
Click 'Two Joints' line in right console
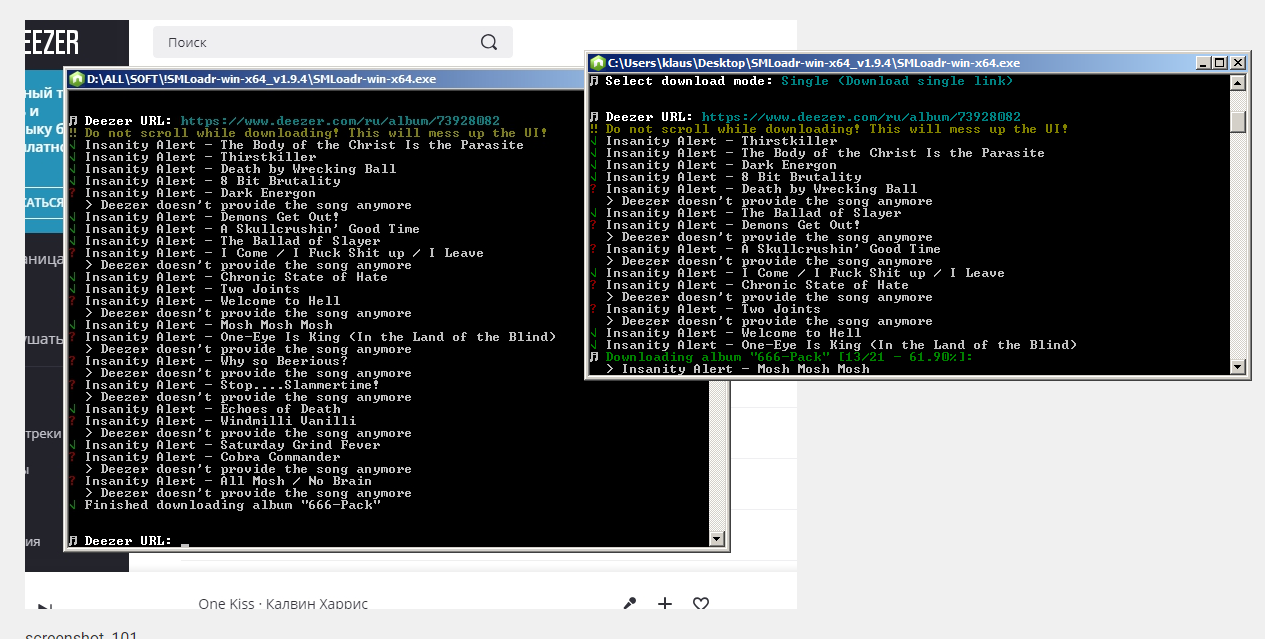tap(713, 309)
